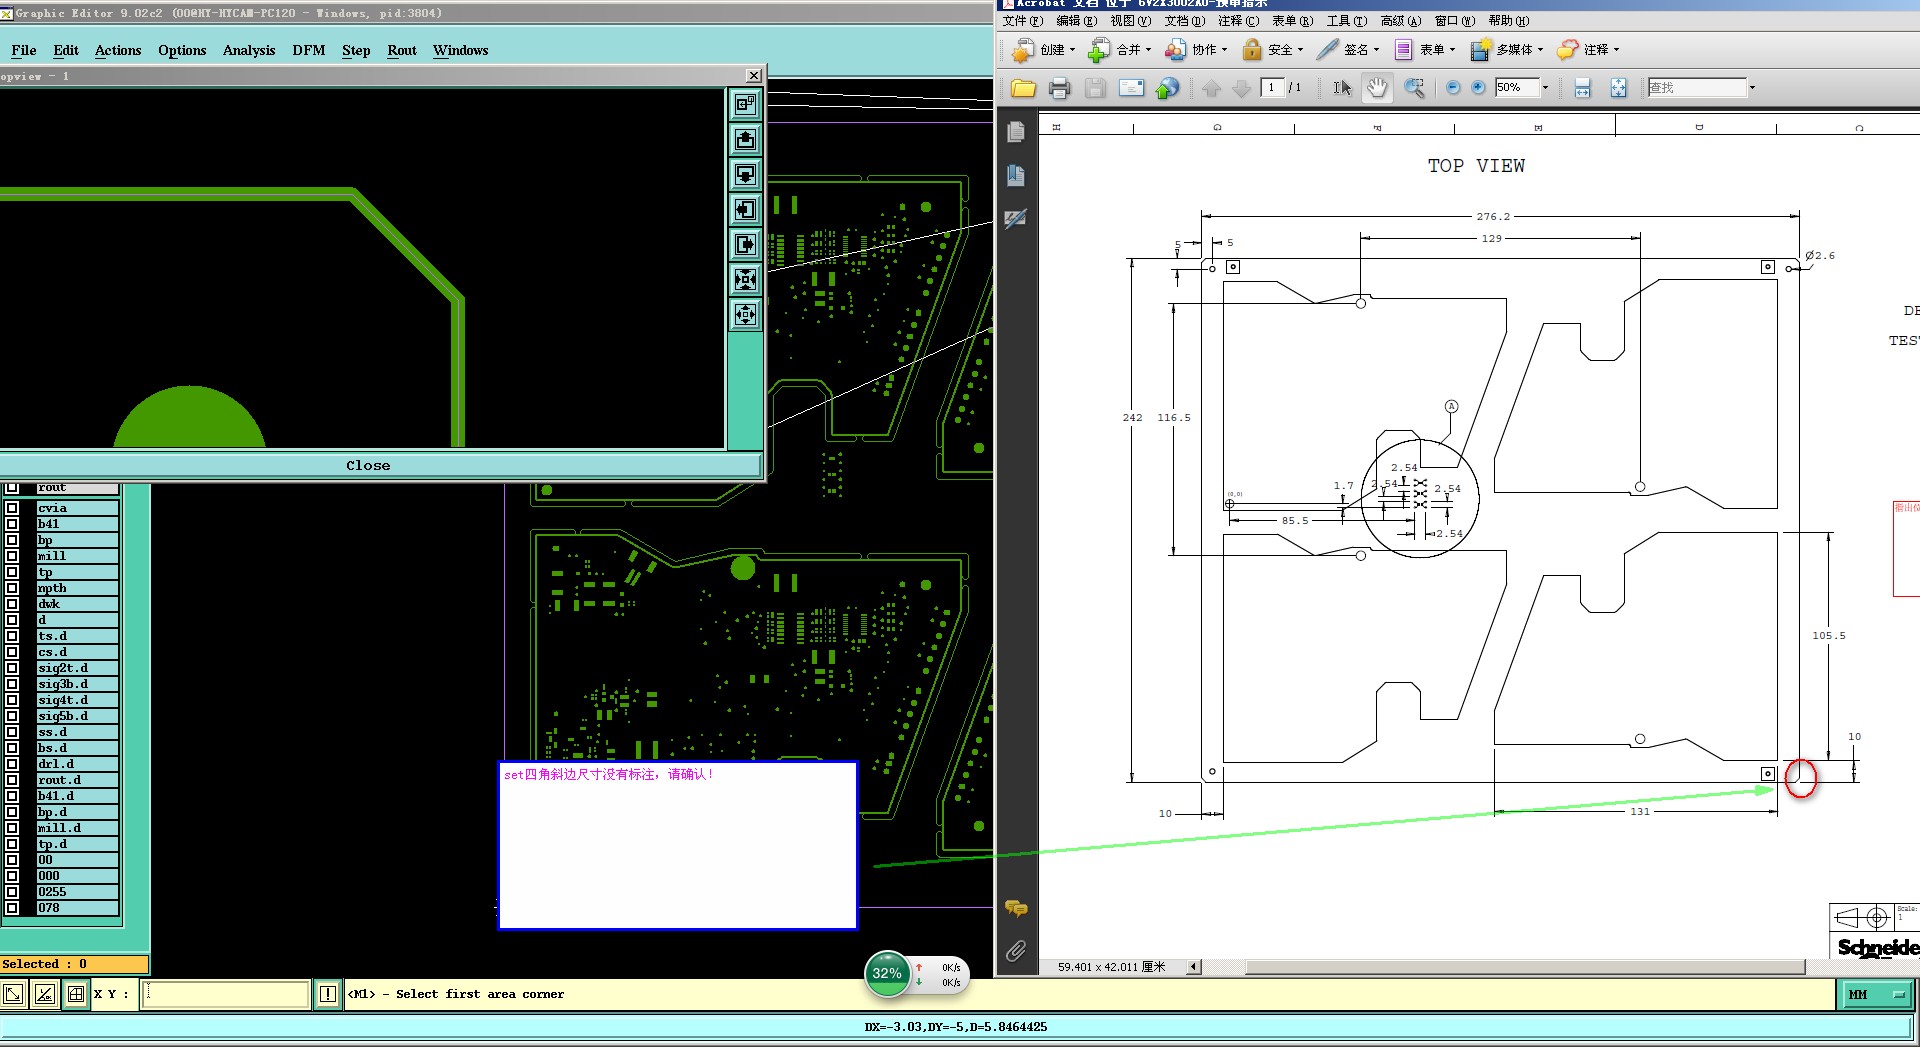Click the pan left arrow icon in popview
This screenshot has width=1920, height=1047.
tap(745, 209)
